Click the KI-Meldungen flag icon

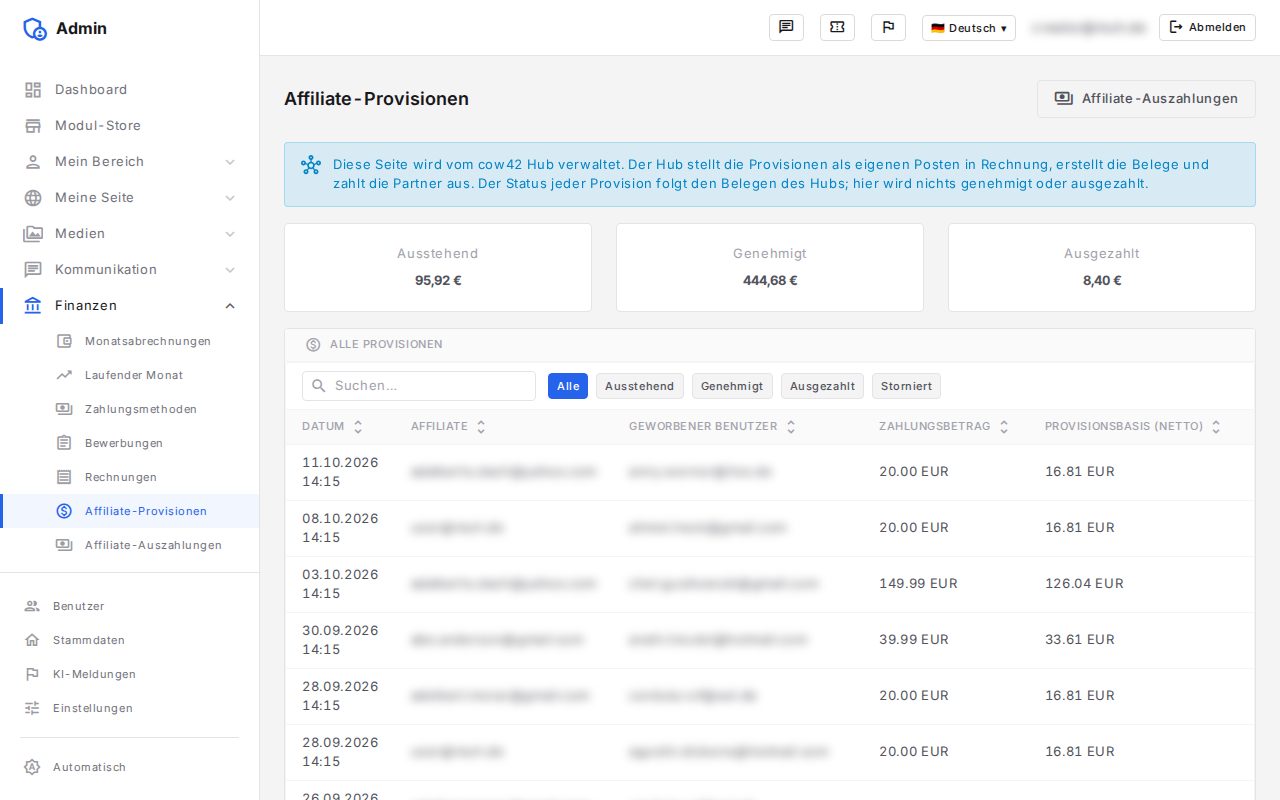click(x=33, y=674)
